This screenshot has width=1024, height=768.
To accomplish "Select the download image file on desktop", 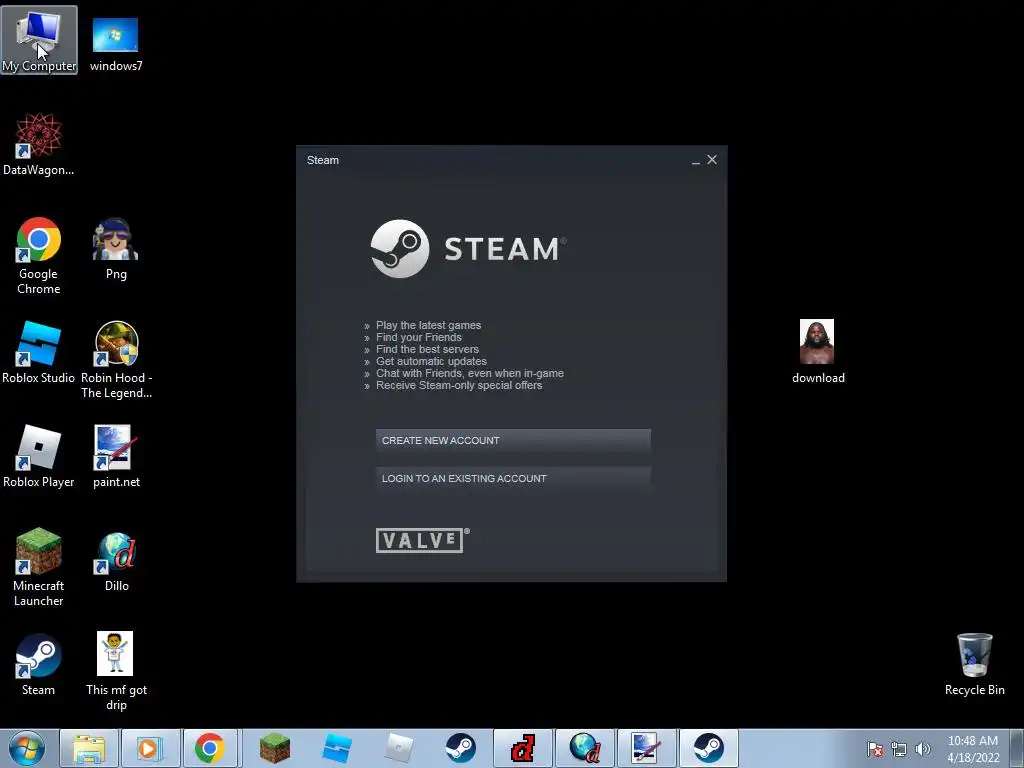I will pos(818,352).
